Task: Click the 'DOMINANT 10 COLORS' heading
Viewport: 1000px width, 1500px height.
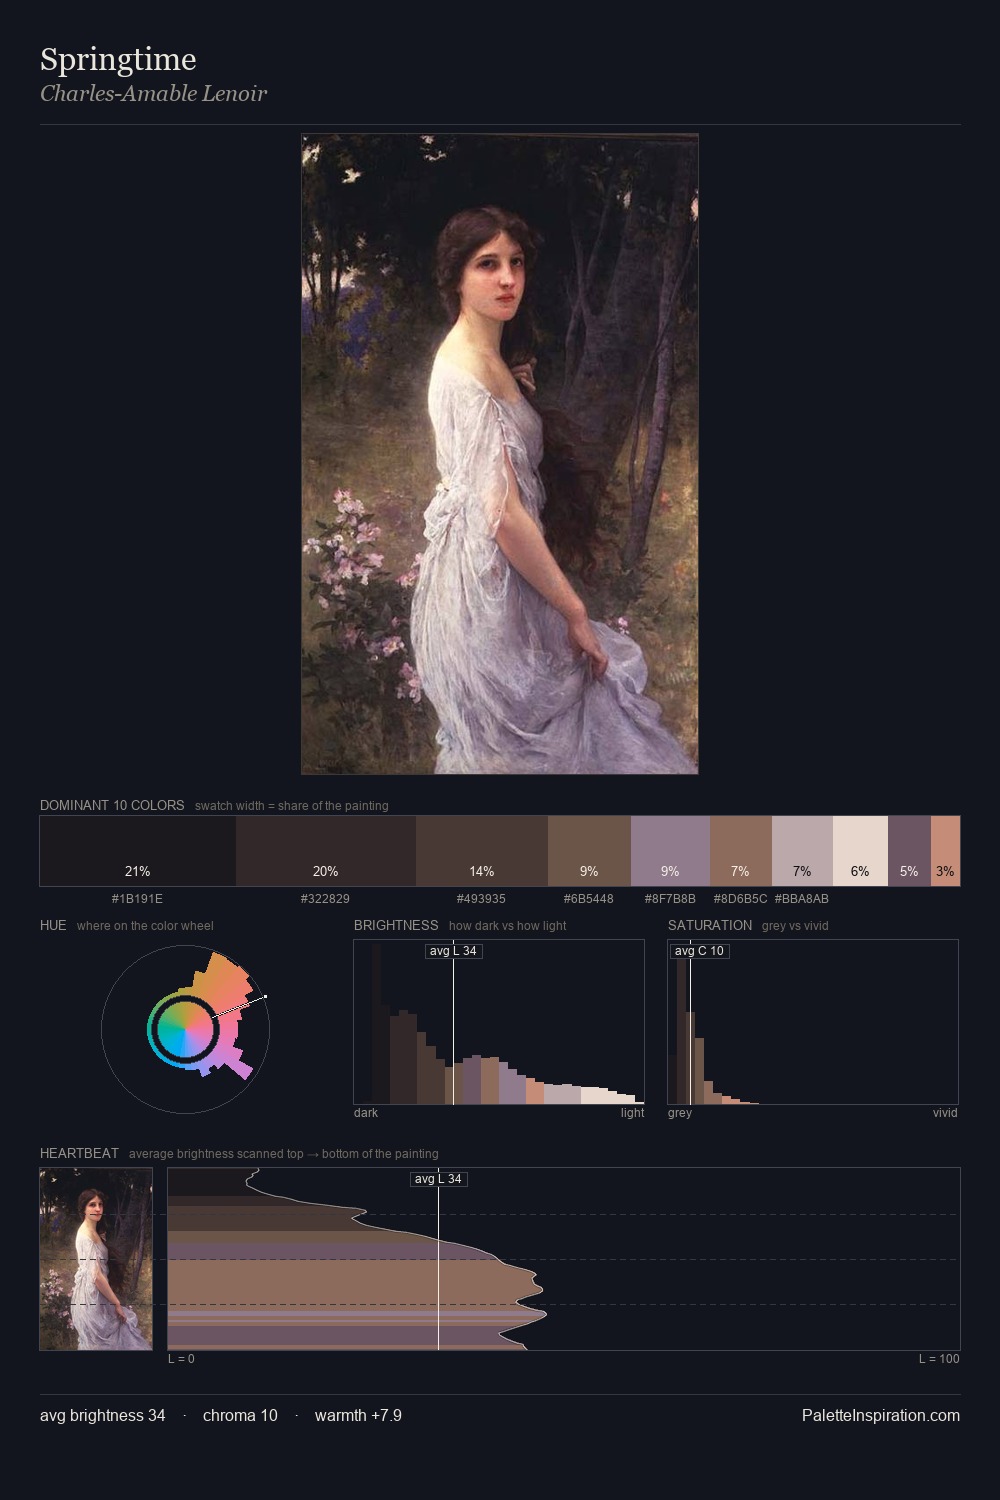Action: 112,805
